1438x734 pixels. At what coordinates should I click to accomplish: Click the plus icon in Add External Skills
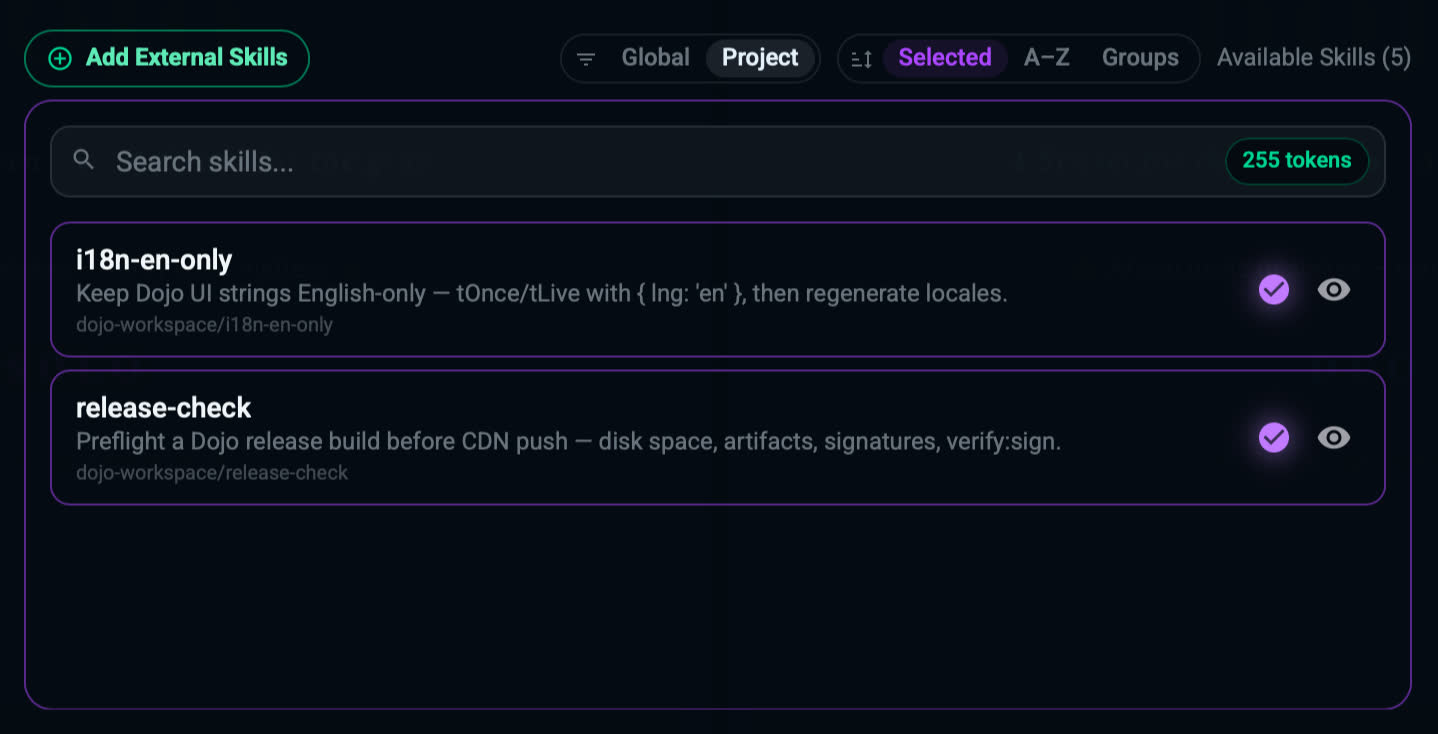pyautogui.click(x=60, y=58)
